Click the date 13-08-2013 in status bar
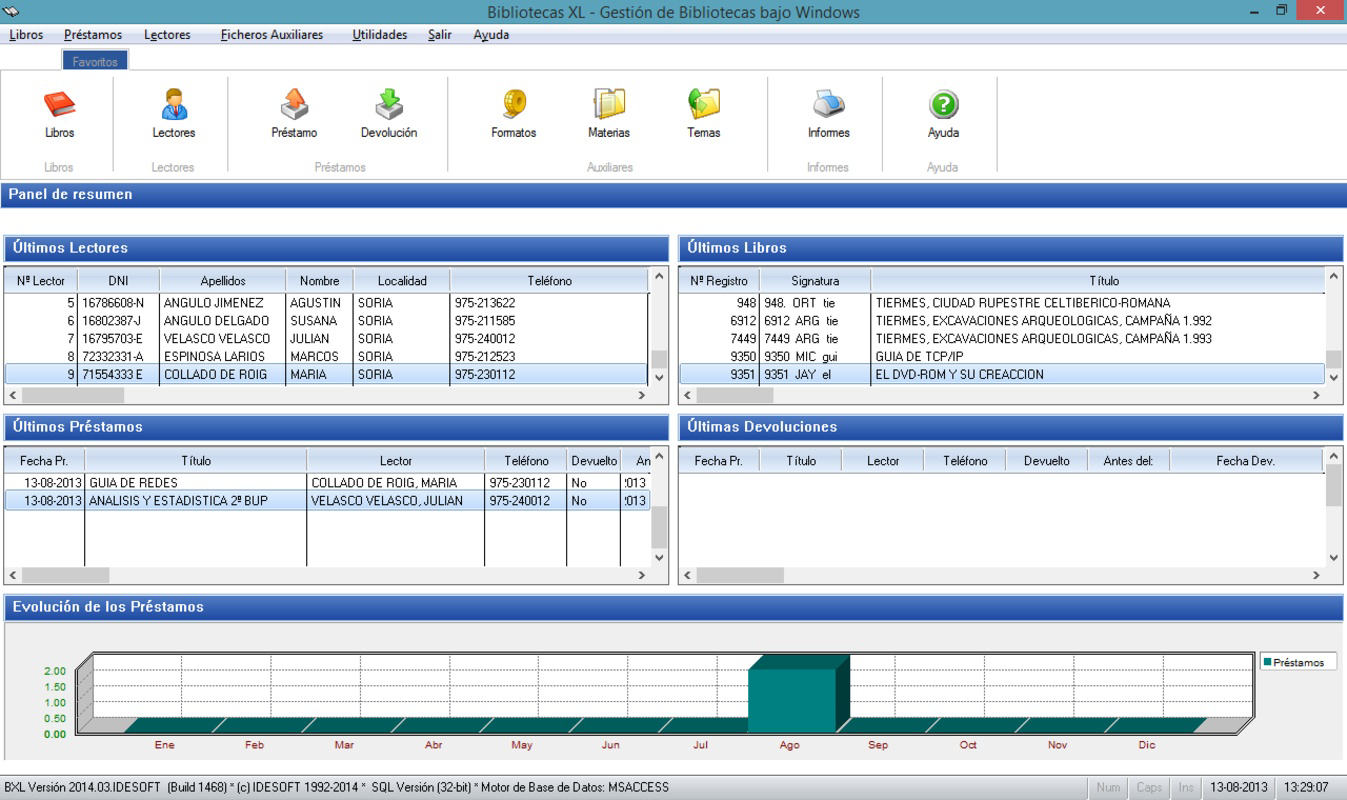The image size is (1347, 800). (1237, 788)
